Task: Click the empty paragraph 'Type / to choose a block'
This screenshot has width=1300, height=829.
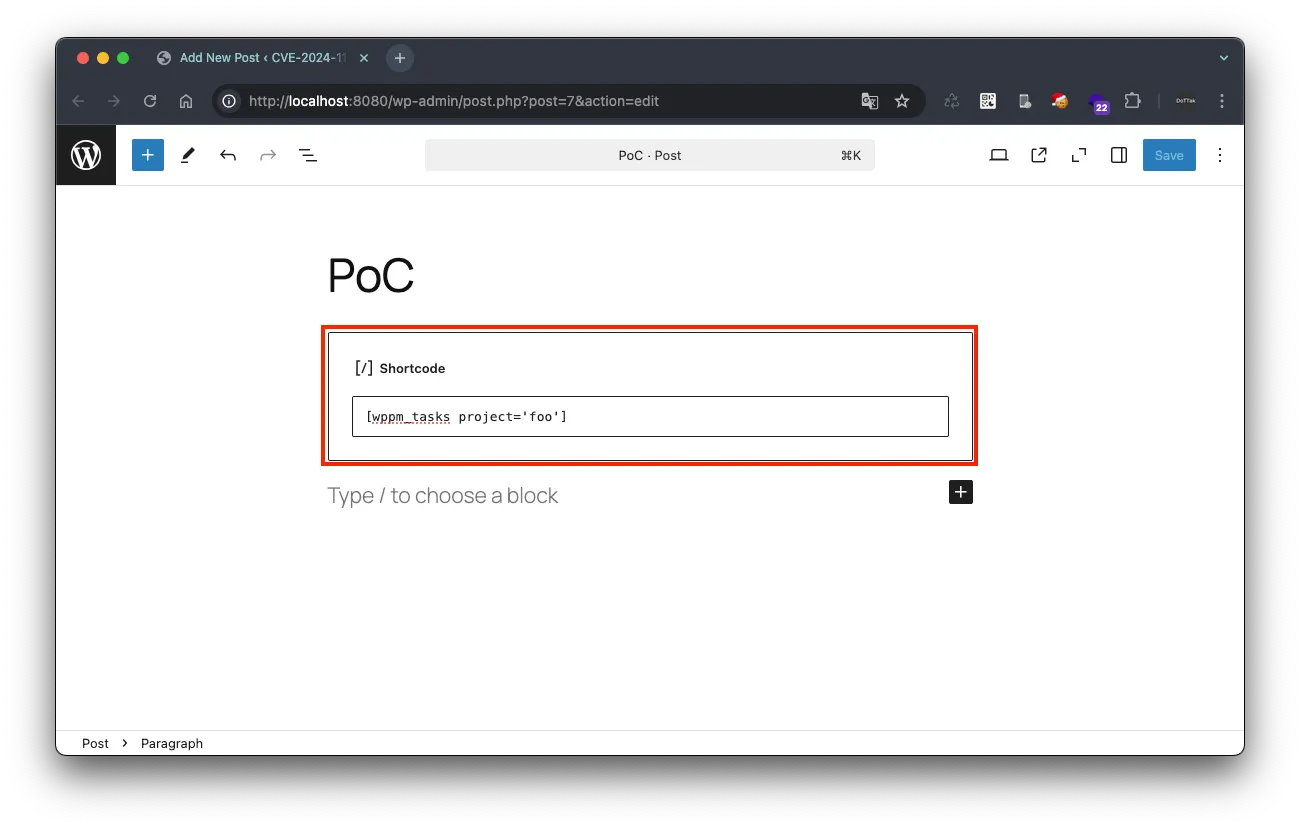Action: point(443,496)
